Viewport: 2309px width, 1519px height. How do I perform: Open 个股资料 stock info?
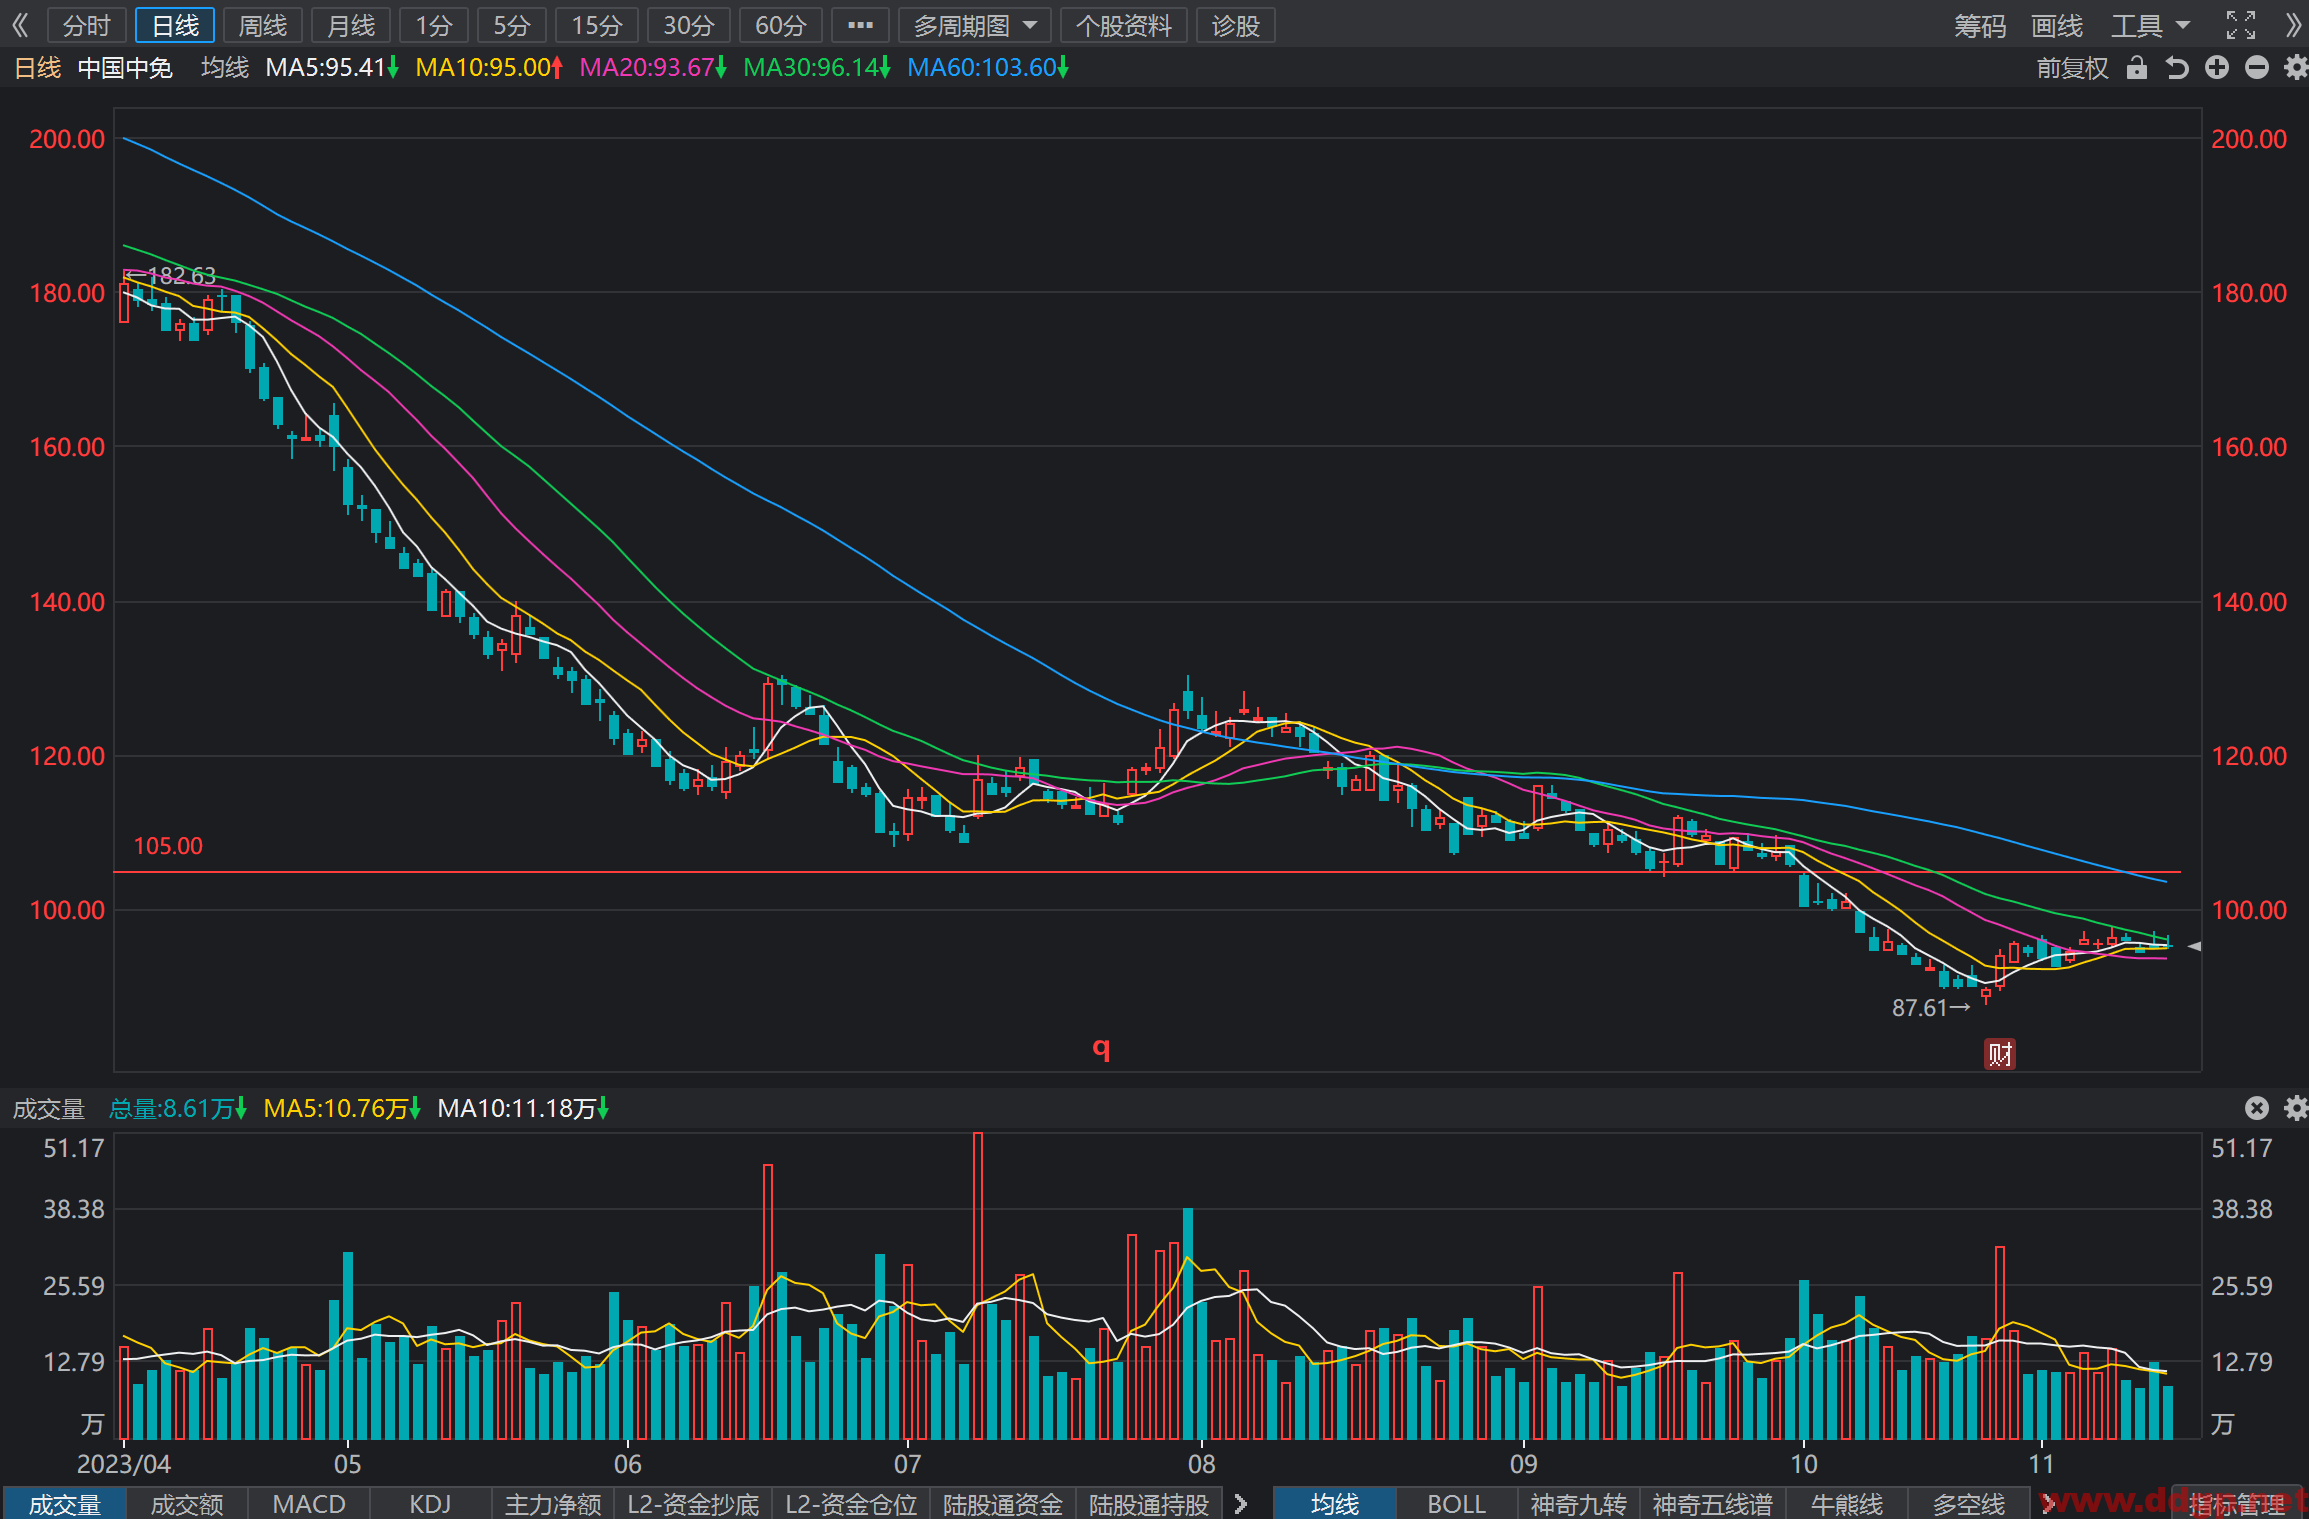[1123, 25]
